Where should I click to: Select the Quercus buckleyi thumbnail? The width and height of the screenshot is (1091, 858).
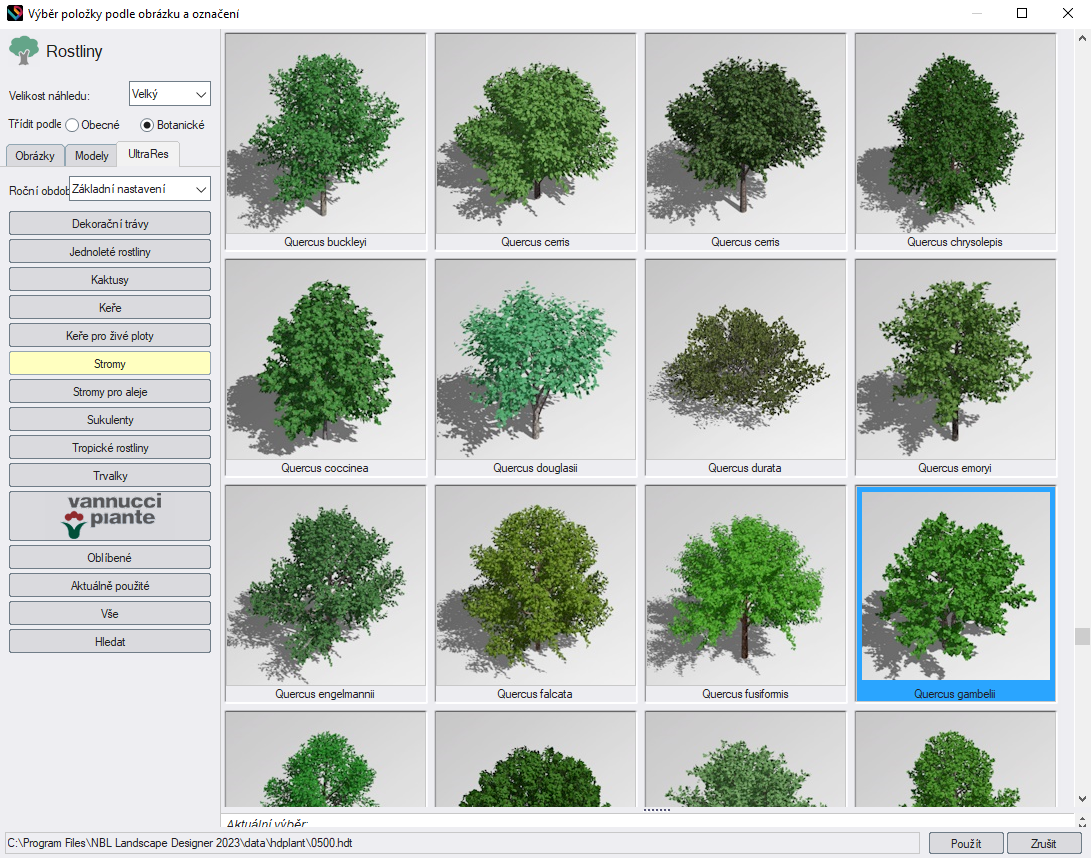(326, 141)
